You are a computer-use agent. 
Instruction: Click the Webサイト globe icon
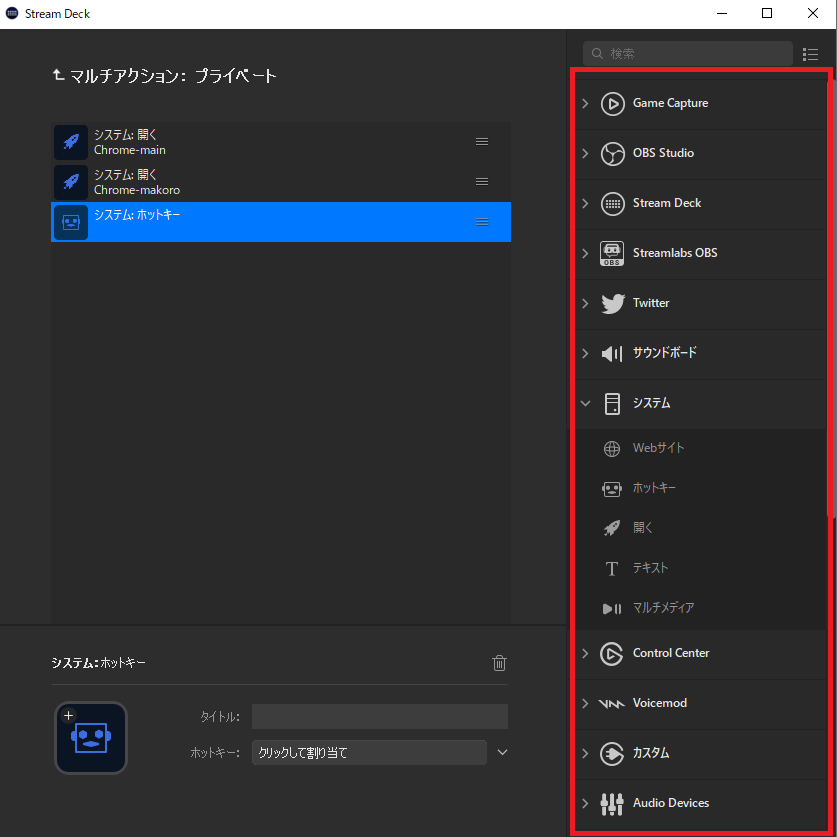point(612,448)
